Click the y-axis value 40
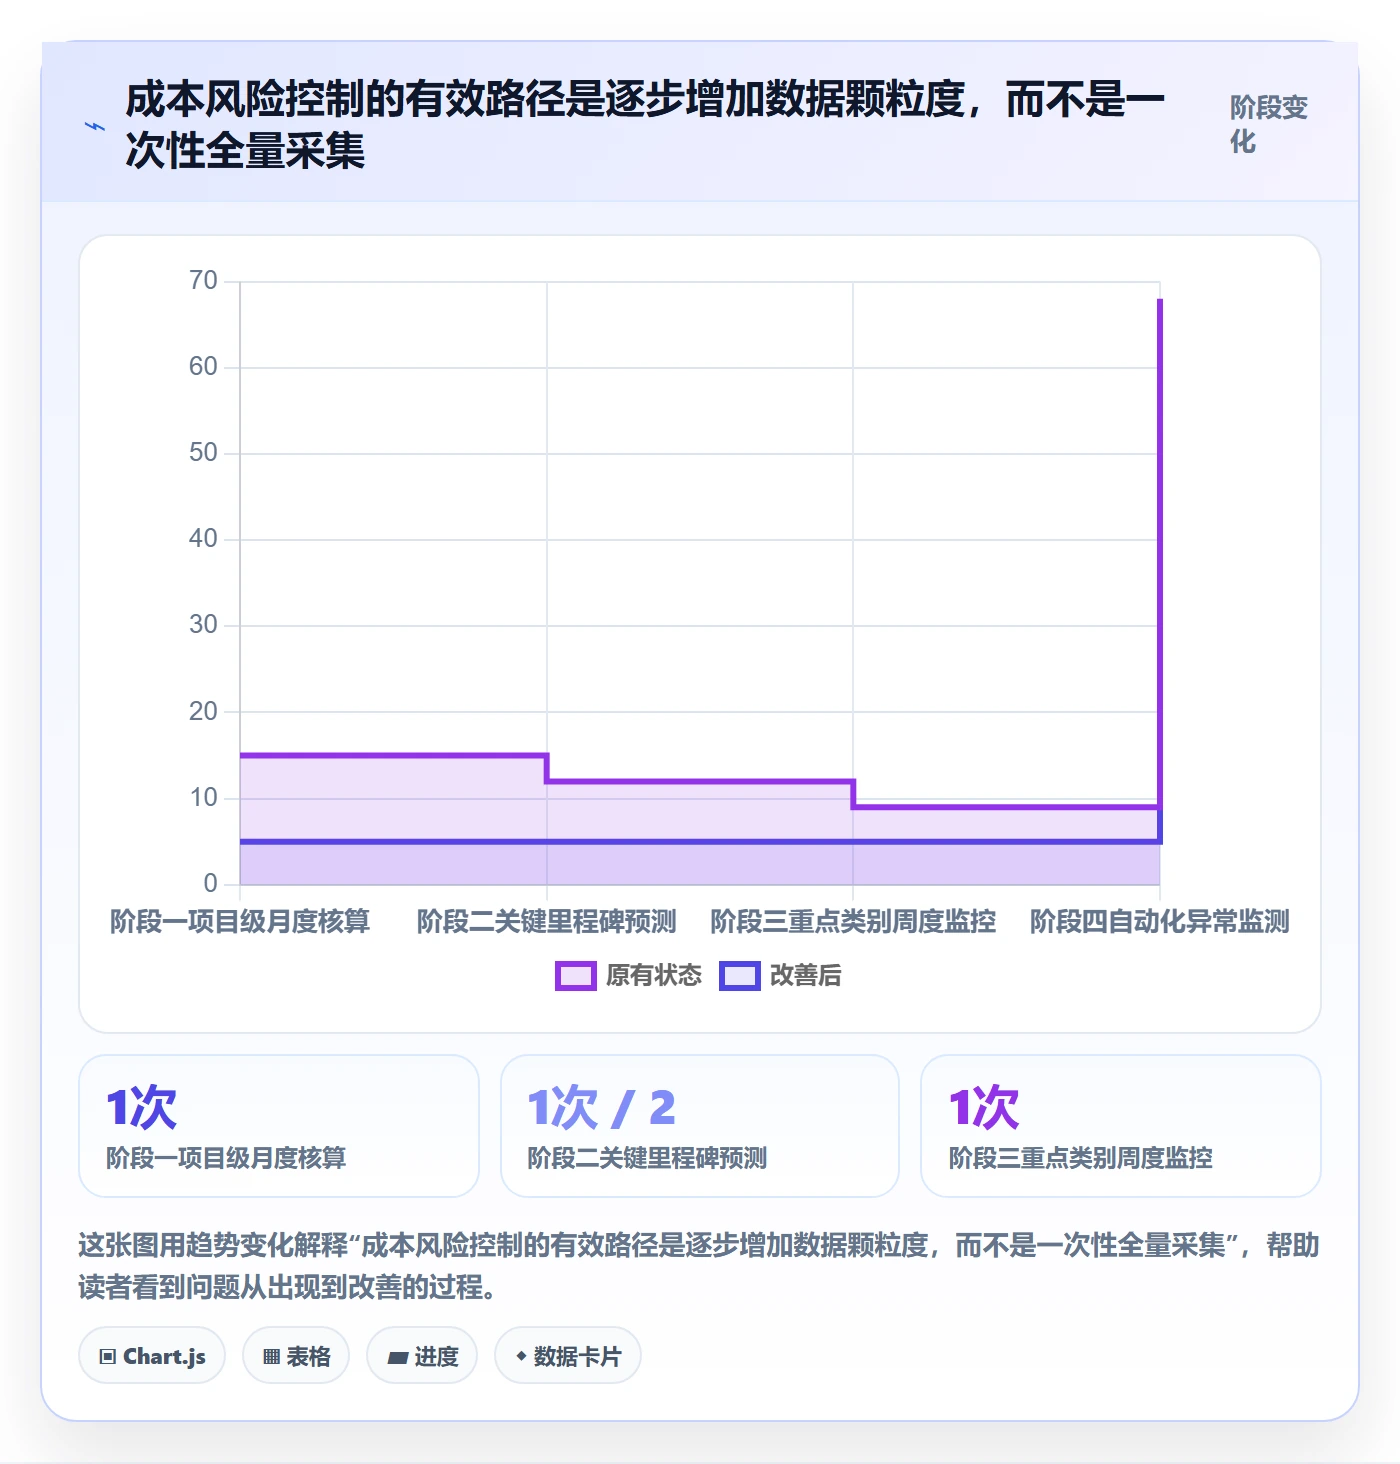Image resolution: width=1400 pixels, height=1464 pixels. [203, 539]
